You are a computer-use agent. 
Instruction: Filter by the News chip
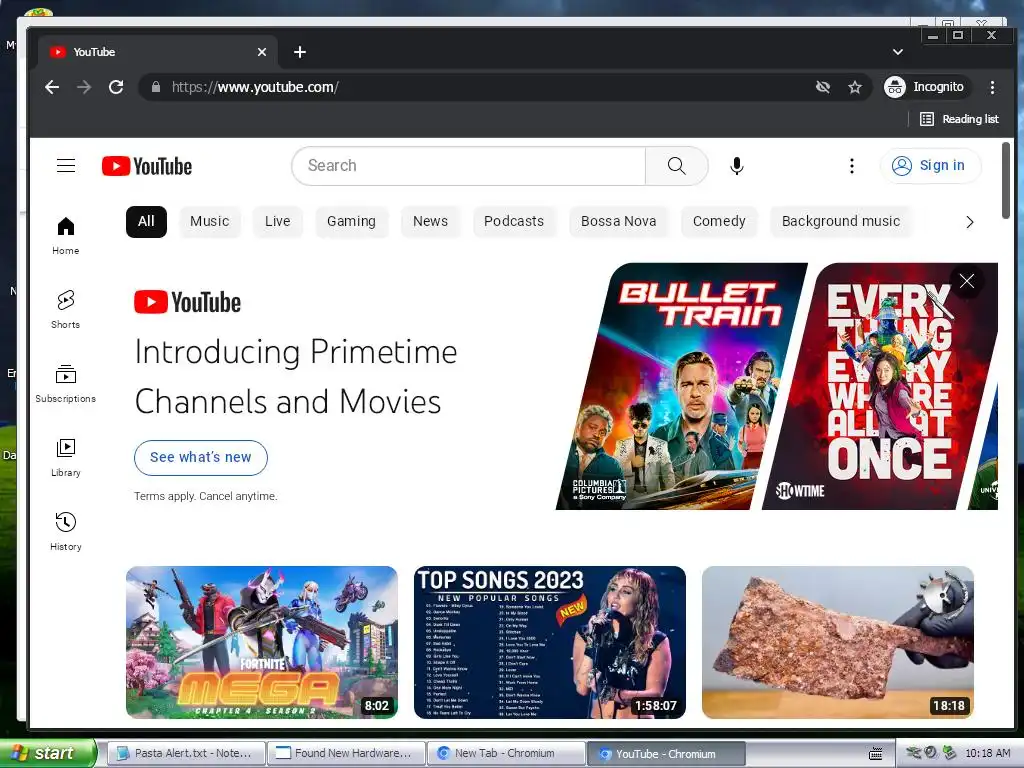430,221
